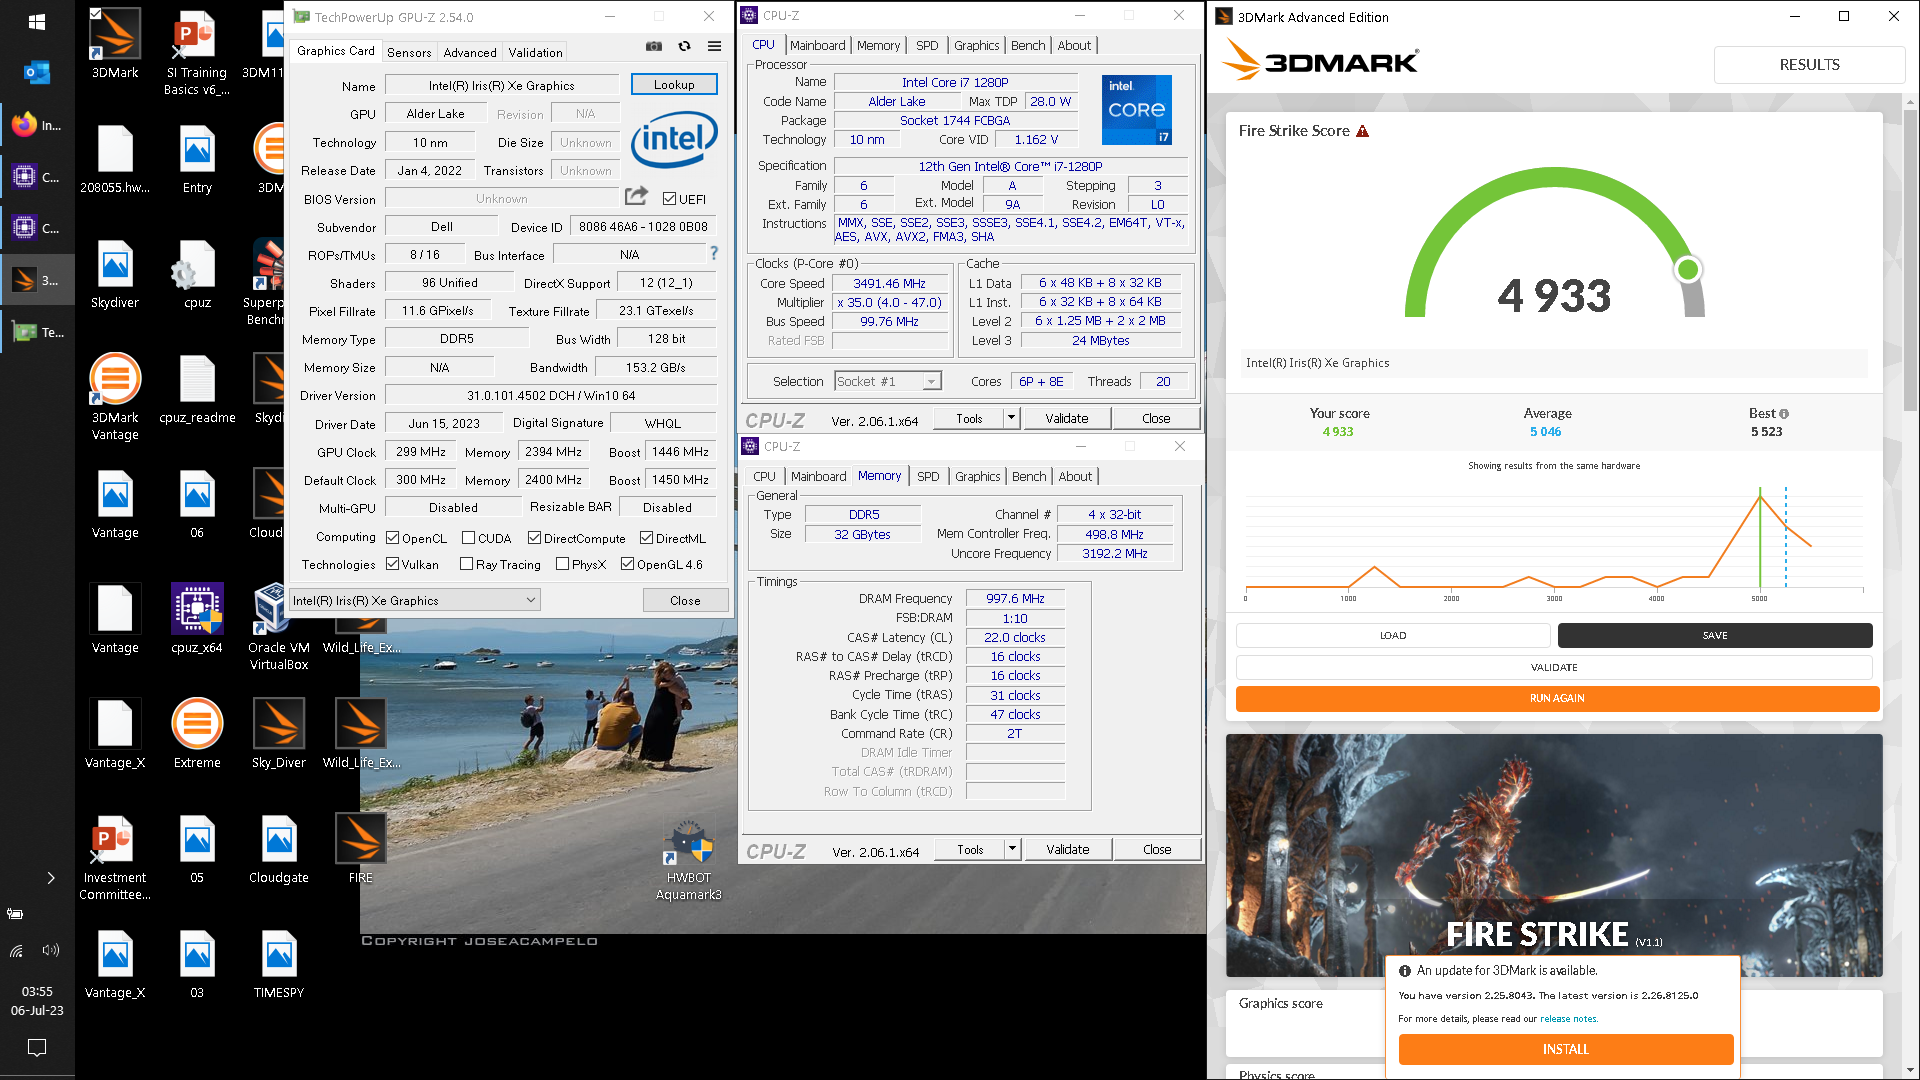Switch to GPU-Z Validation tab
This screenshot has width=1920, height=1080.
point(535,52)
